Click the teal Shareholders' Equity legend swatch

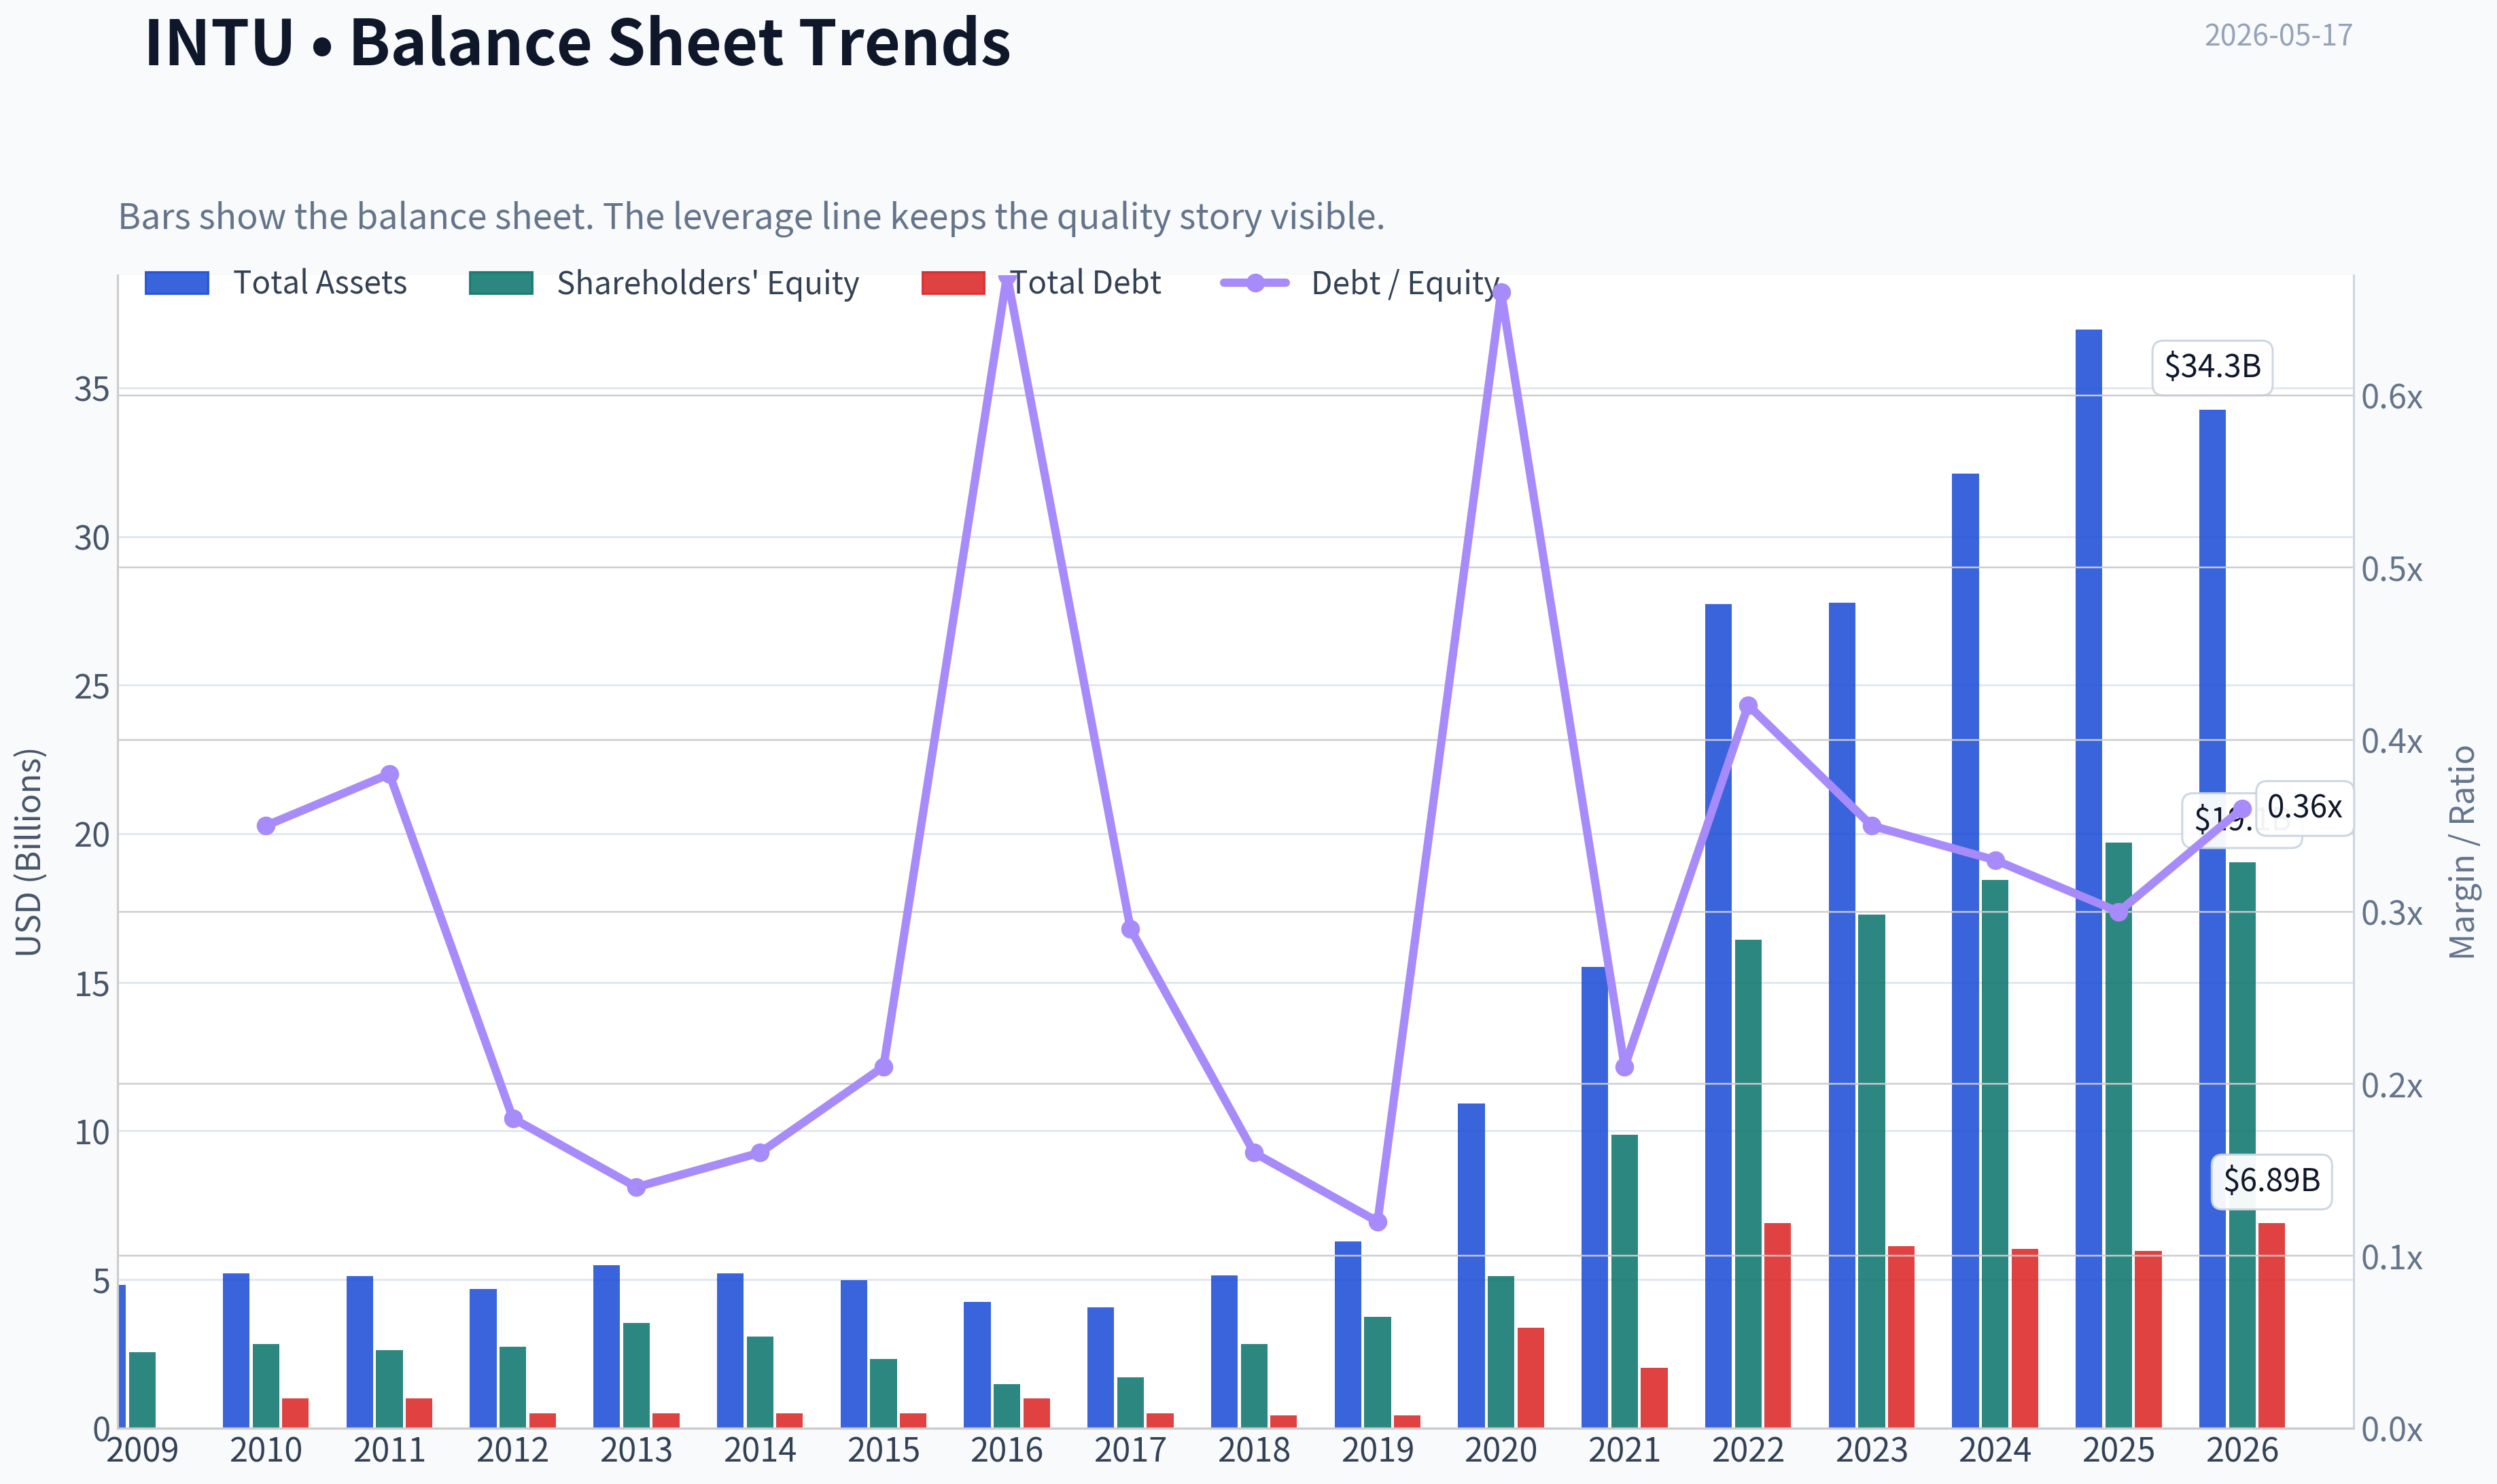pos(501,283)
